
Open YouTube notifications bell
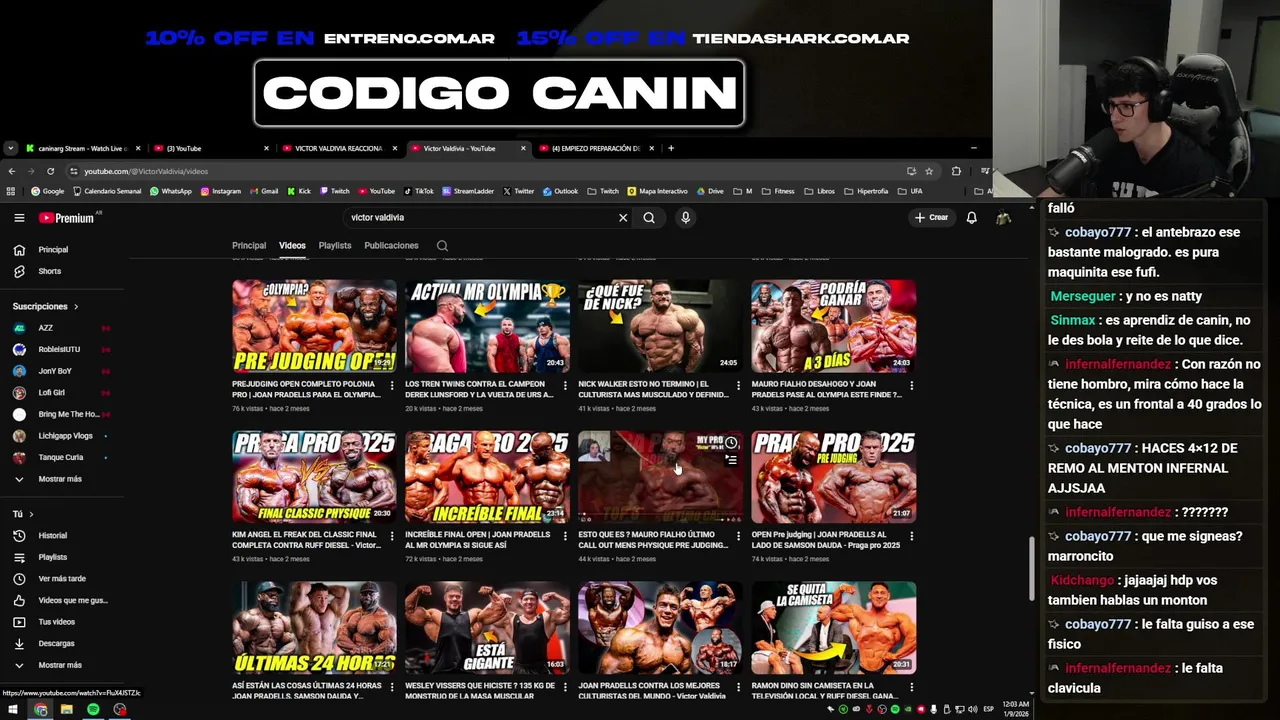(x=971, y=217)
